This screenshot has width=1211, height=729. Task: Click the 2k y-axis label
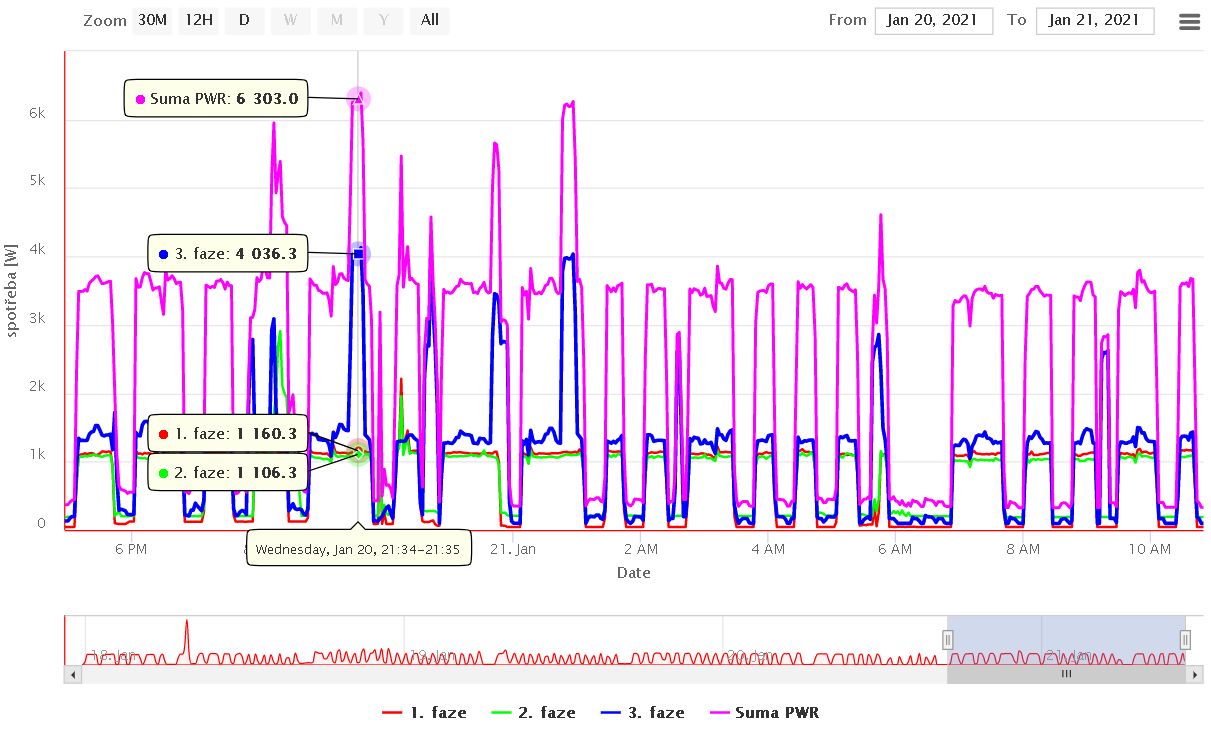point(36,386)
